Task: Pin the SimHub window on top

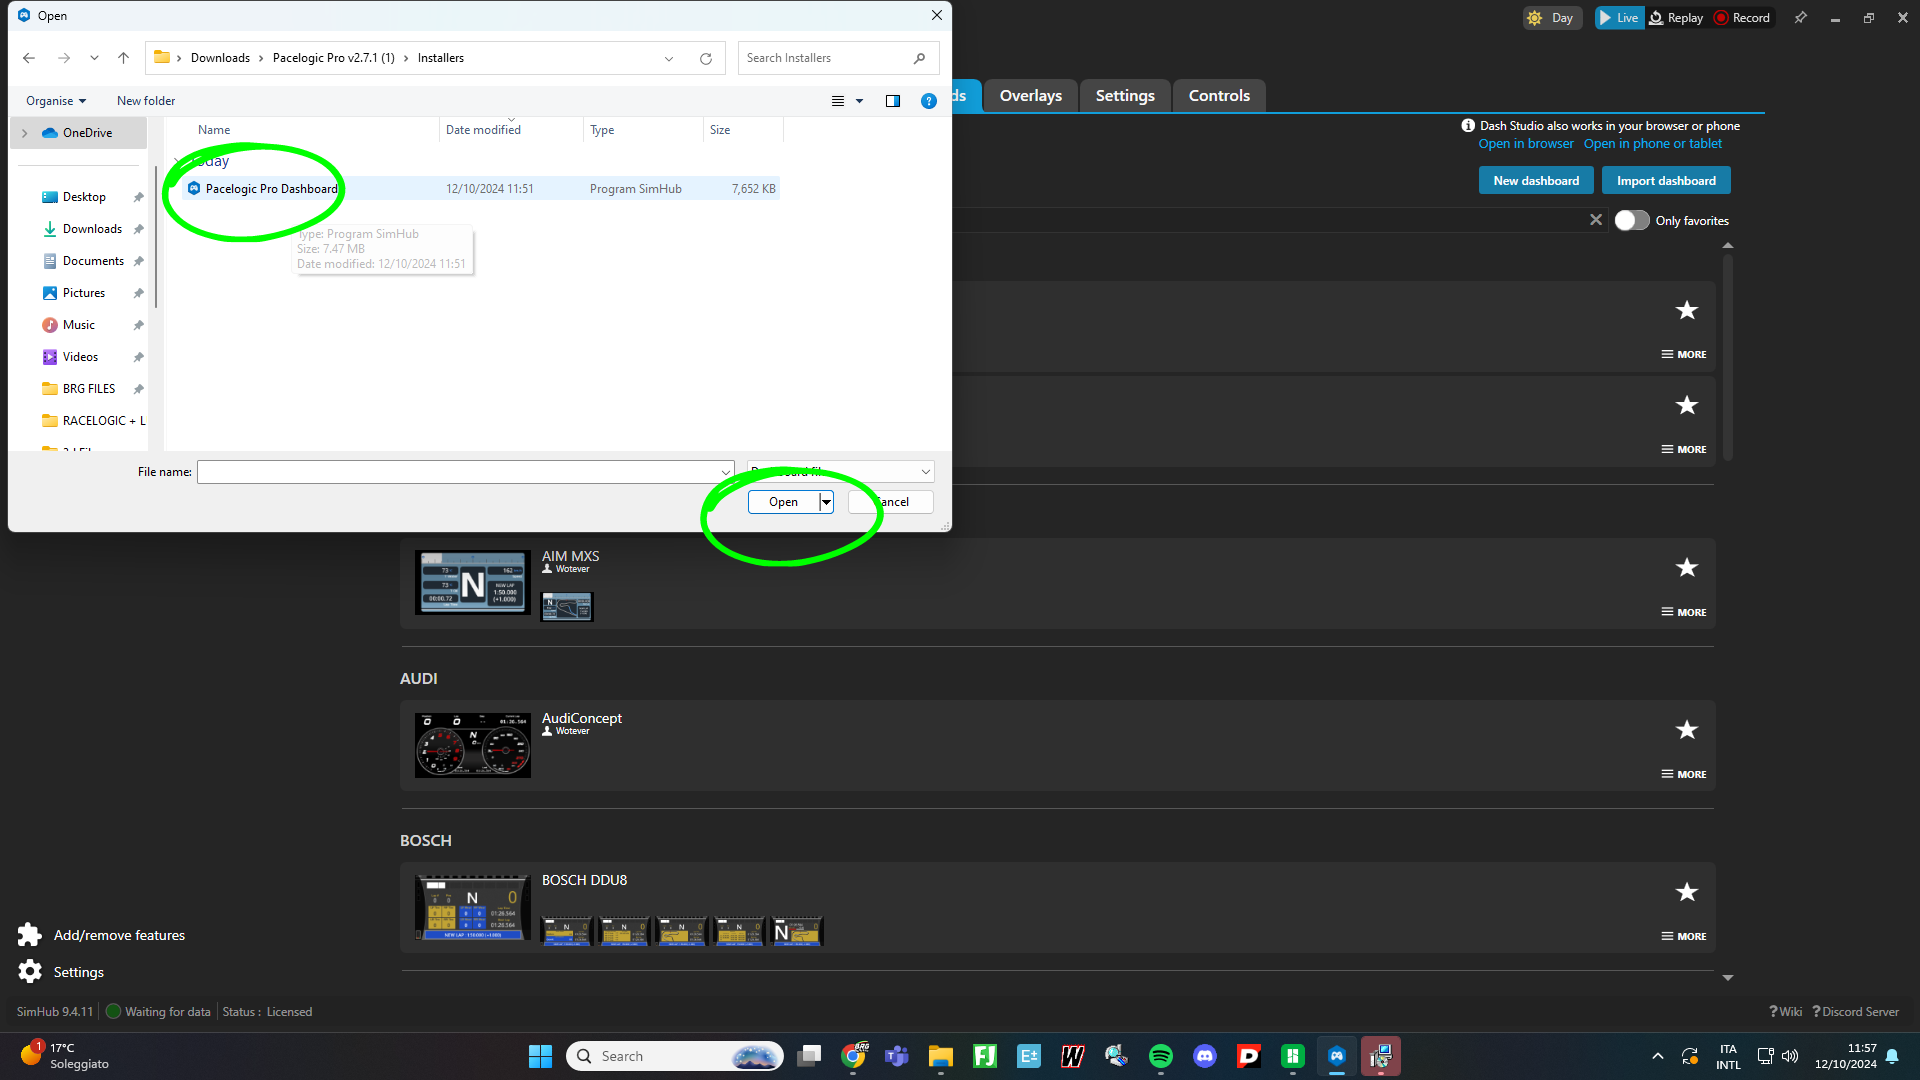Action: point(1801,18)
